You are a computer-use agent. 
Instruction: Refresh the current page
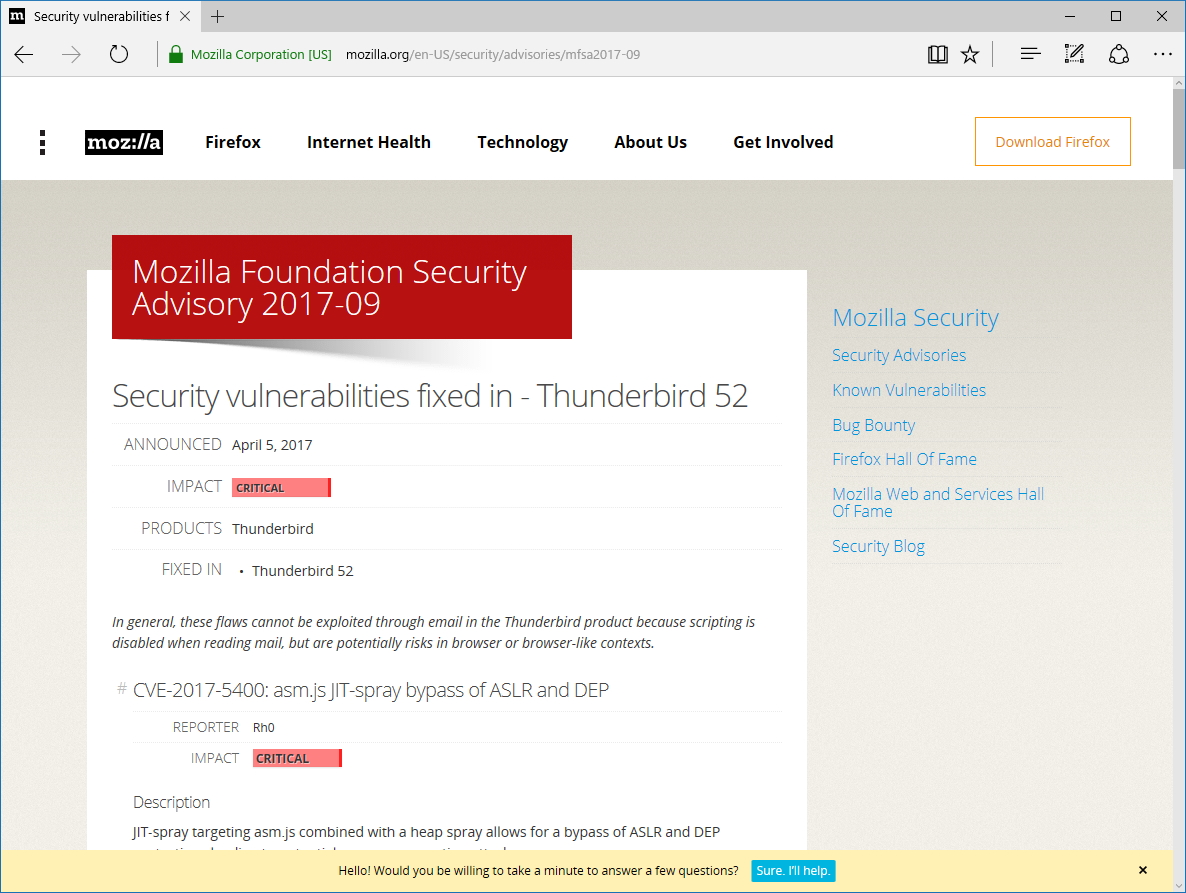(118, 54)
